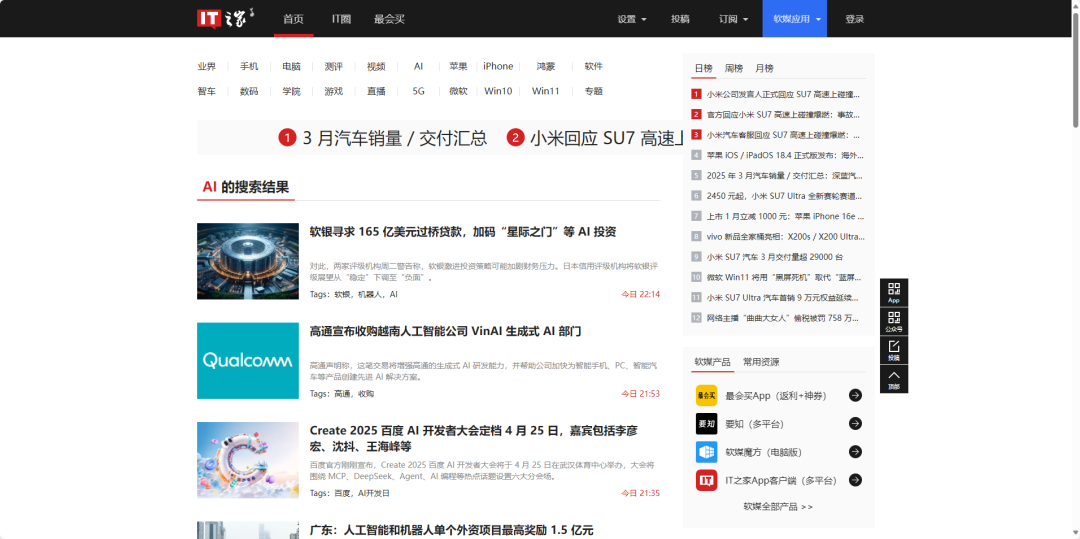Image resolution: width=1080 pixels, height=539 pixels.
Task: Open headline 3 月汽车销量 / 交付汇总
Action: click(x=395, y=138)
